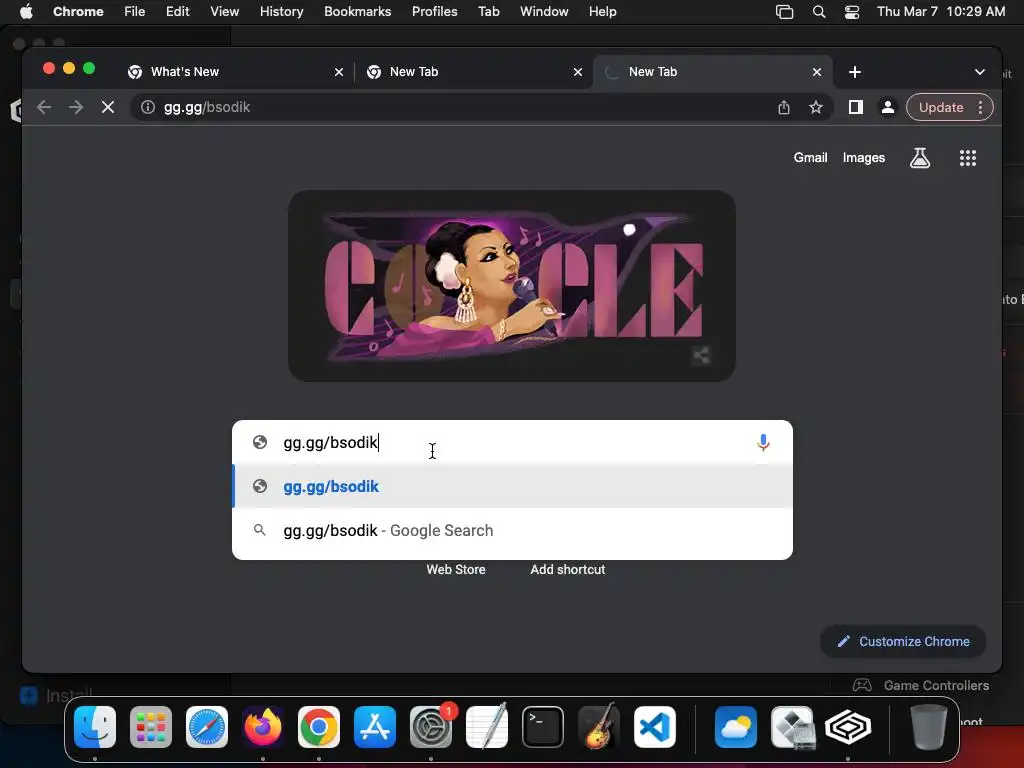Open the Google apps grid
The height and width of the screenshot is (768, 1024).
point(968,157)
